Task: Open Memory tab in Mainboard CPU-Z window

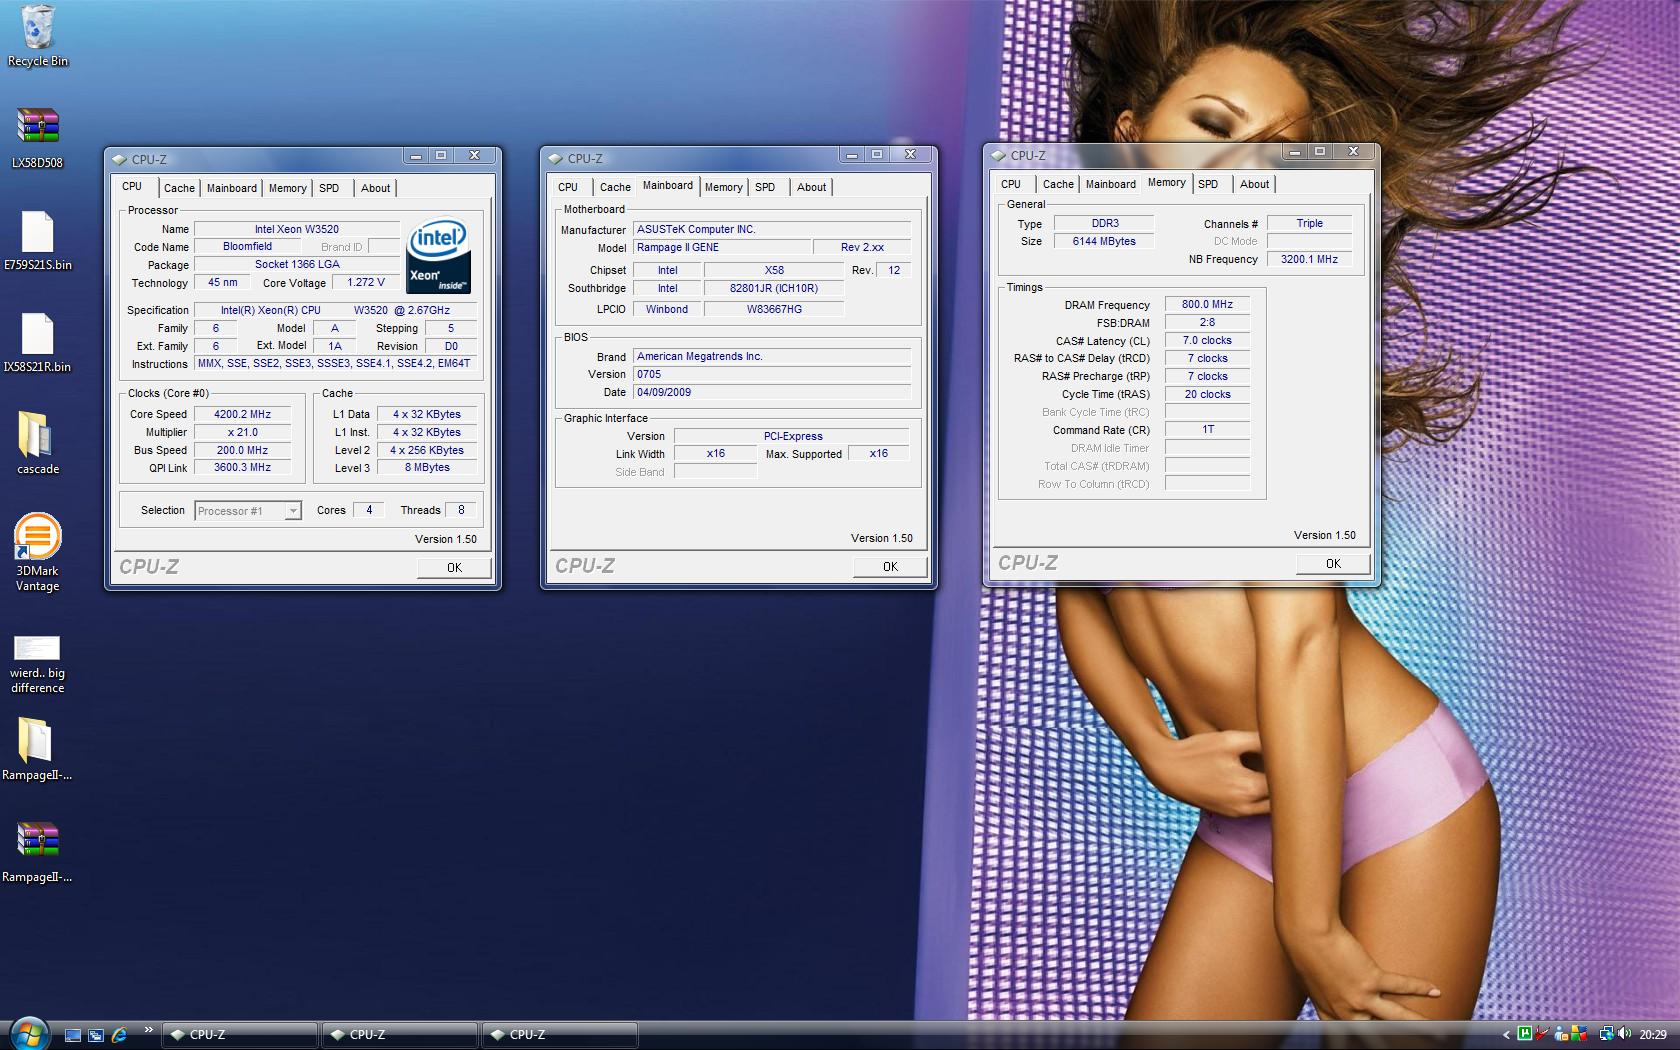Action: click(x=724, y=187)
